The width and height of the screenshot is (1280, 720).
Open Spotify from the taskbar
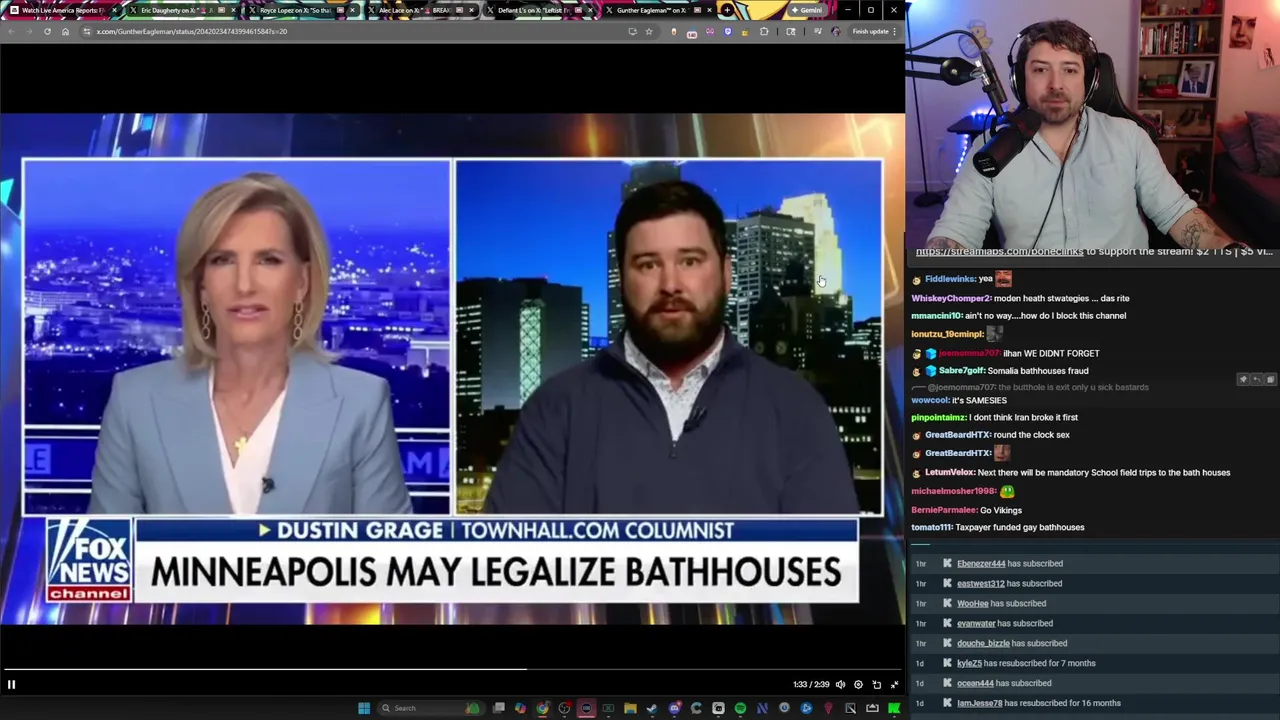coord(740,708)
